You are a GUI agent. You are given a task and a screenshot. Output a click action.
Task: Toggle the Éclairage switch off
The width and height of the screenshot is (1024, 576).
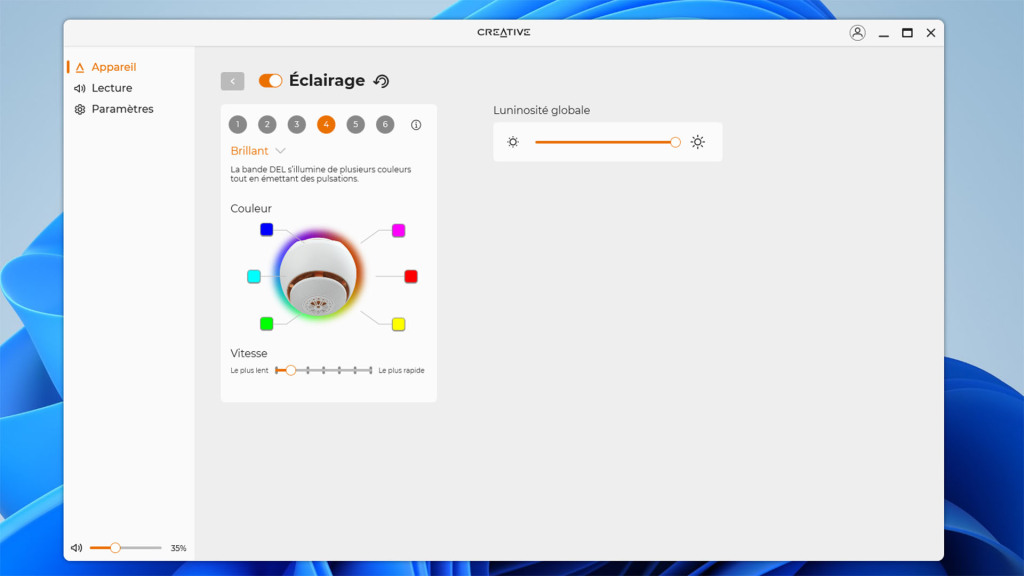pyautogui.click(x=270, y=80)
